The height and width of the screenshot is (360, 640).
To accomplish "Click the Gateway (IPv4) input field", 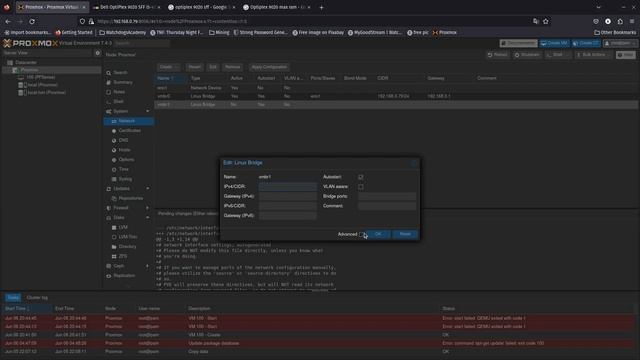I will [288, 196].
